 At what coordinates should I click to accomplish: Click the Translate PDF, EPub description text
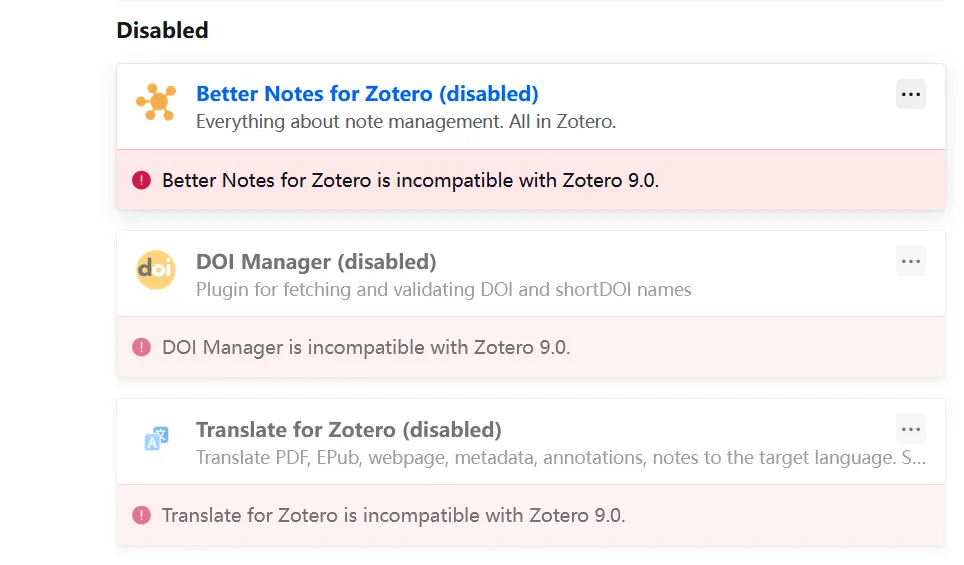click(x=560, y=458)
